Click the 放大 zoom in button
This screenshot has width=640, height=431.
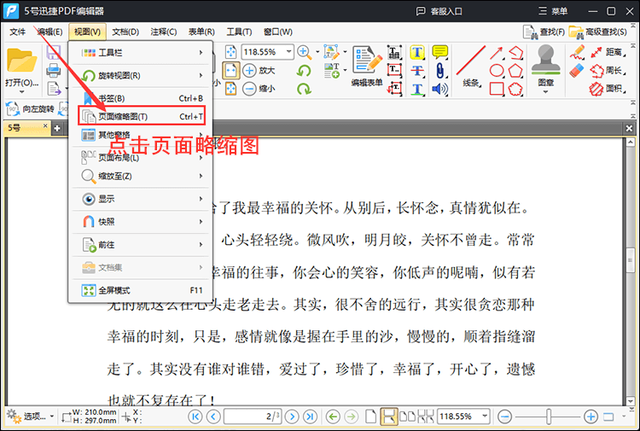pyautogui.click(x=259, y=71)
